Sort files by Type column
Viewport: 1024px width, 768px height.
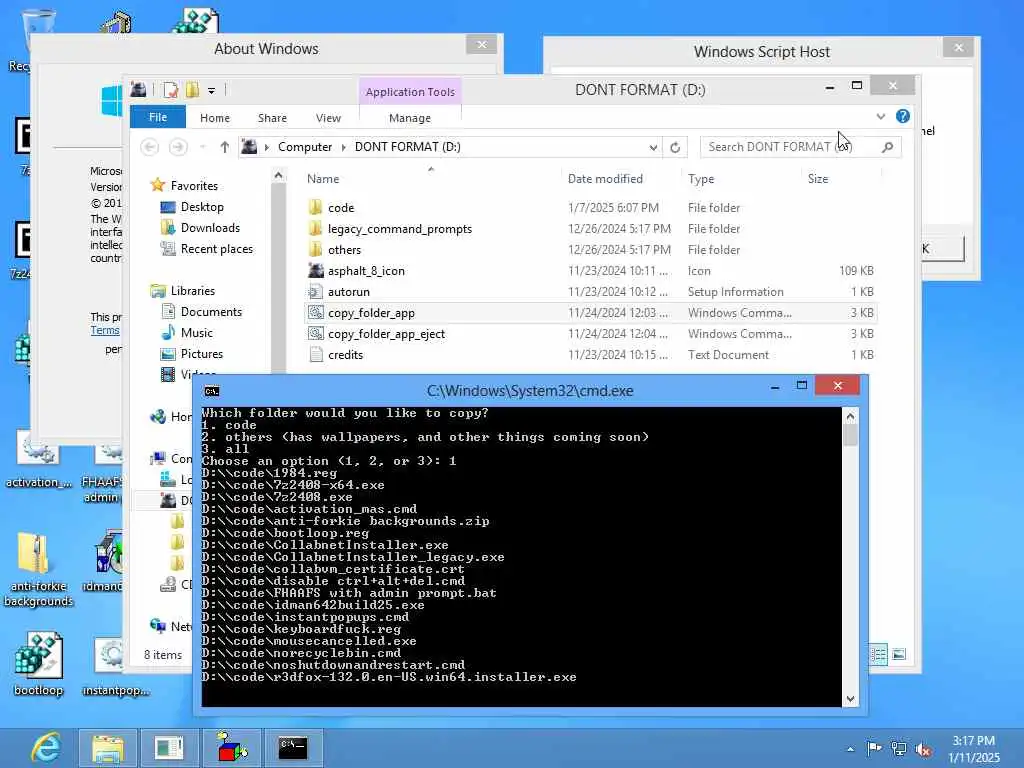coord(701,179)
